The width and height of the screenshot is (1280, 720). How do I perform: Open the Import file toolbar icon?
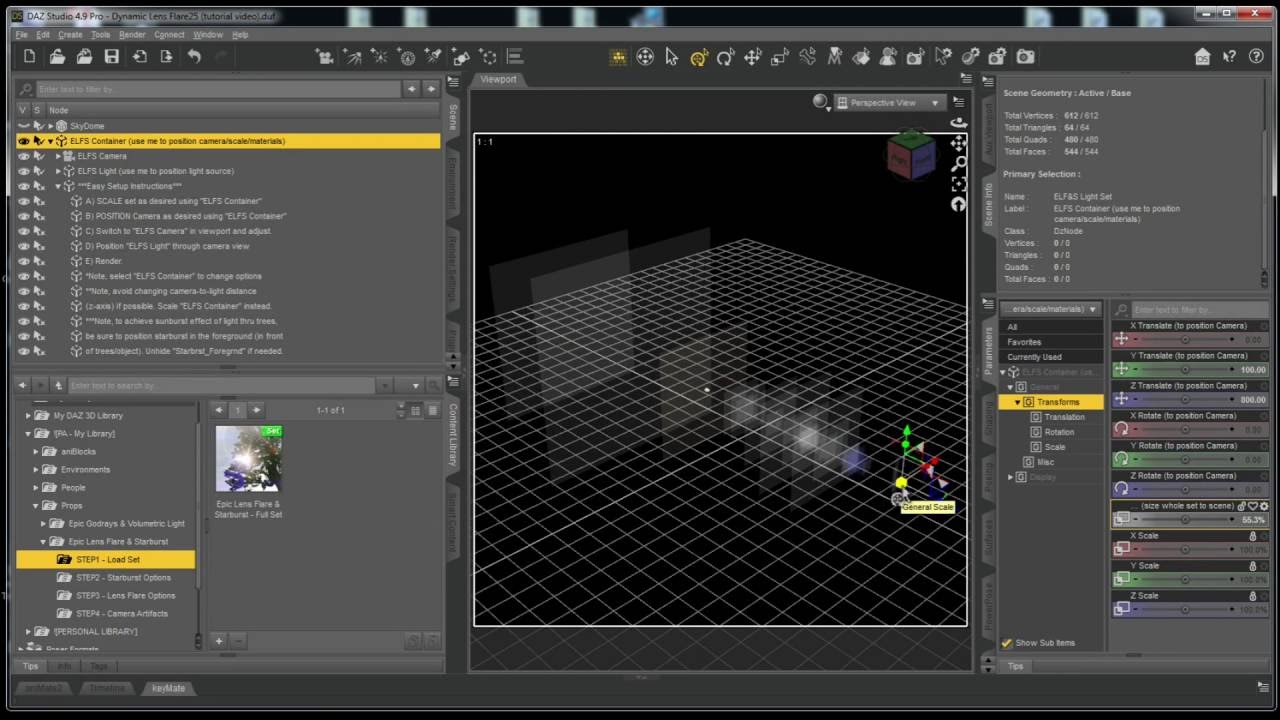139,57
